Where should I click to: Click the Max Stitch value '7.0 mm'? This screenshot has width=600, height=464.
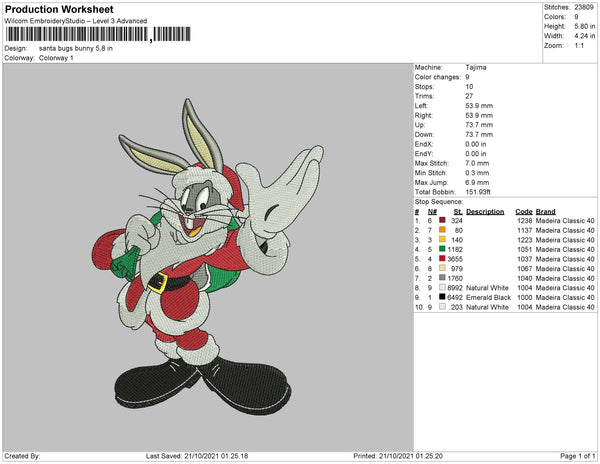477,163
